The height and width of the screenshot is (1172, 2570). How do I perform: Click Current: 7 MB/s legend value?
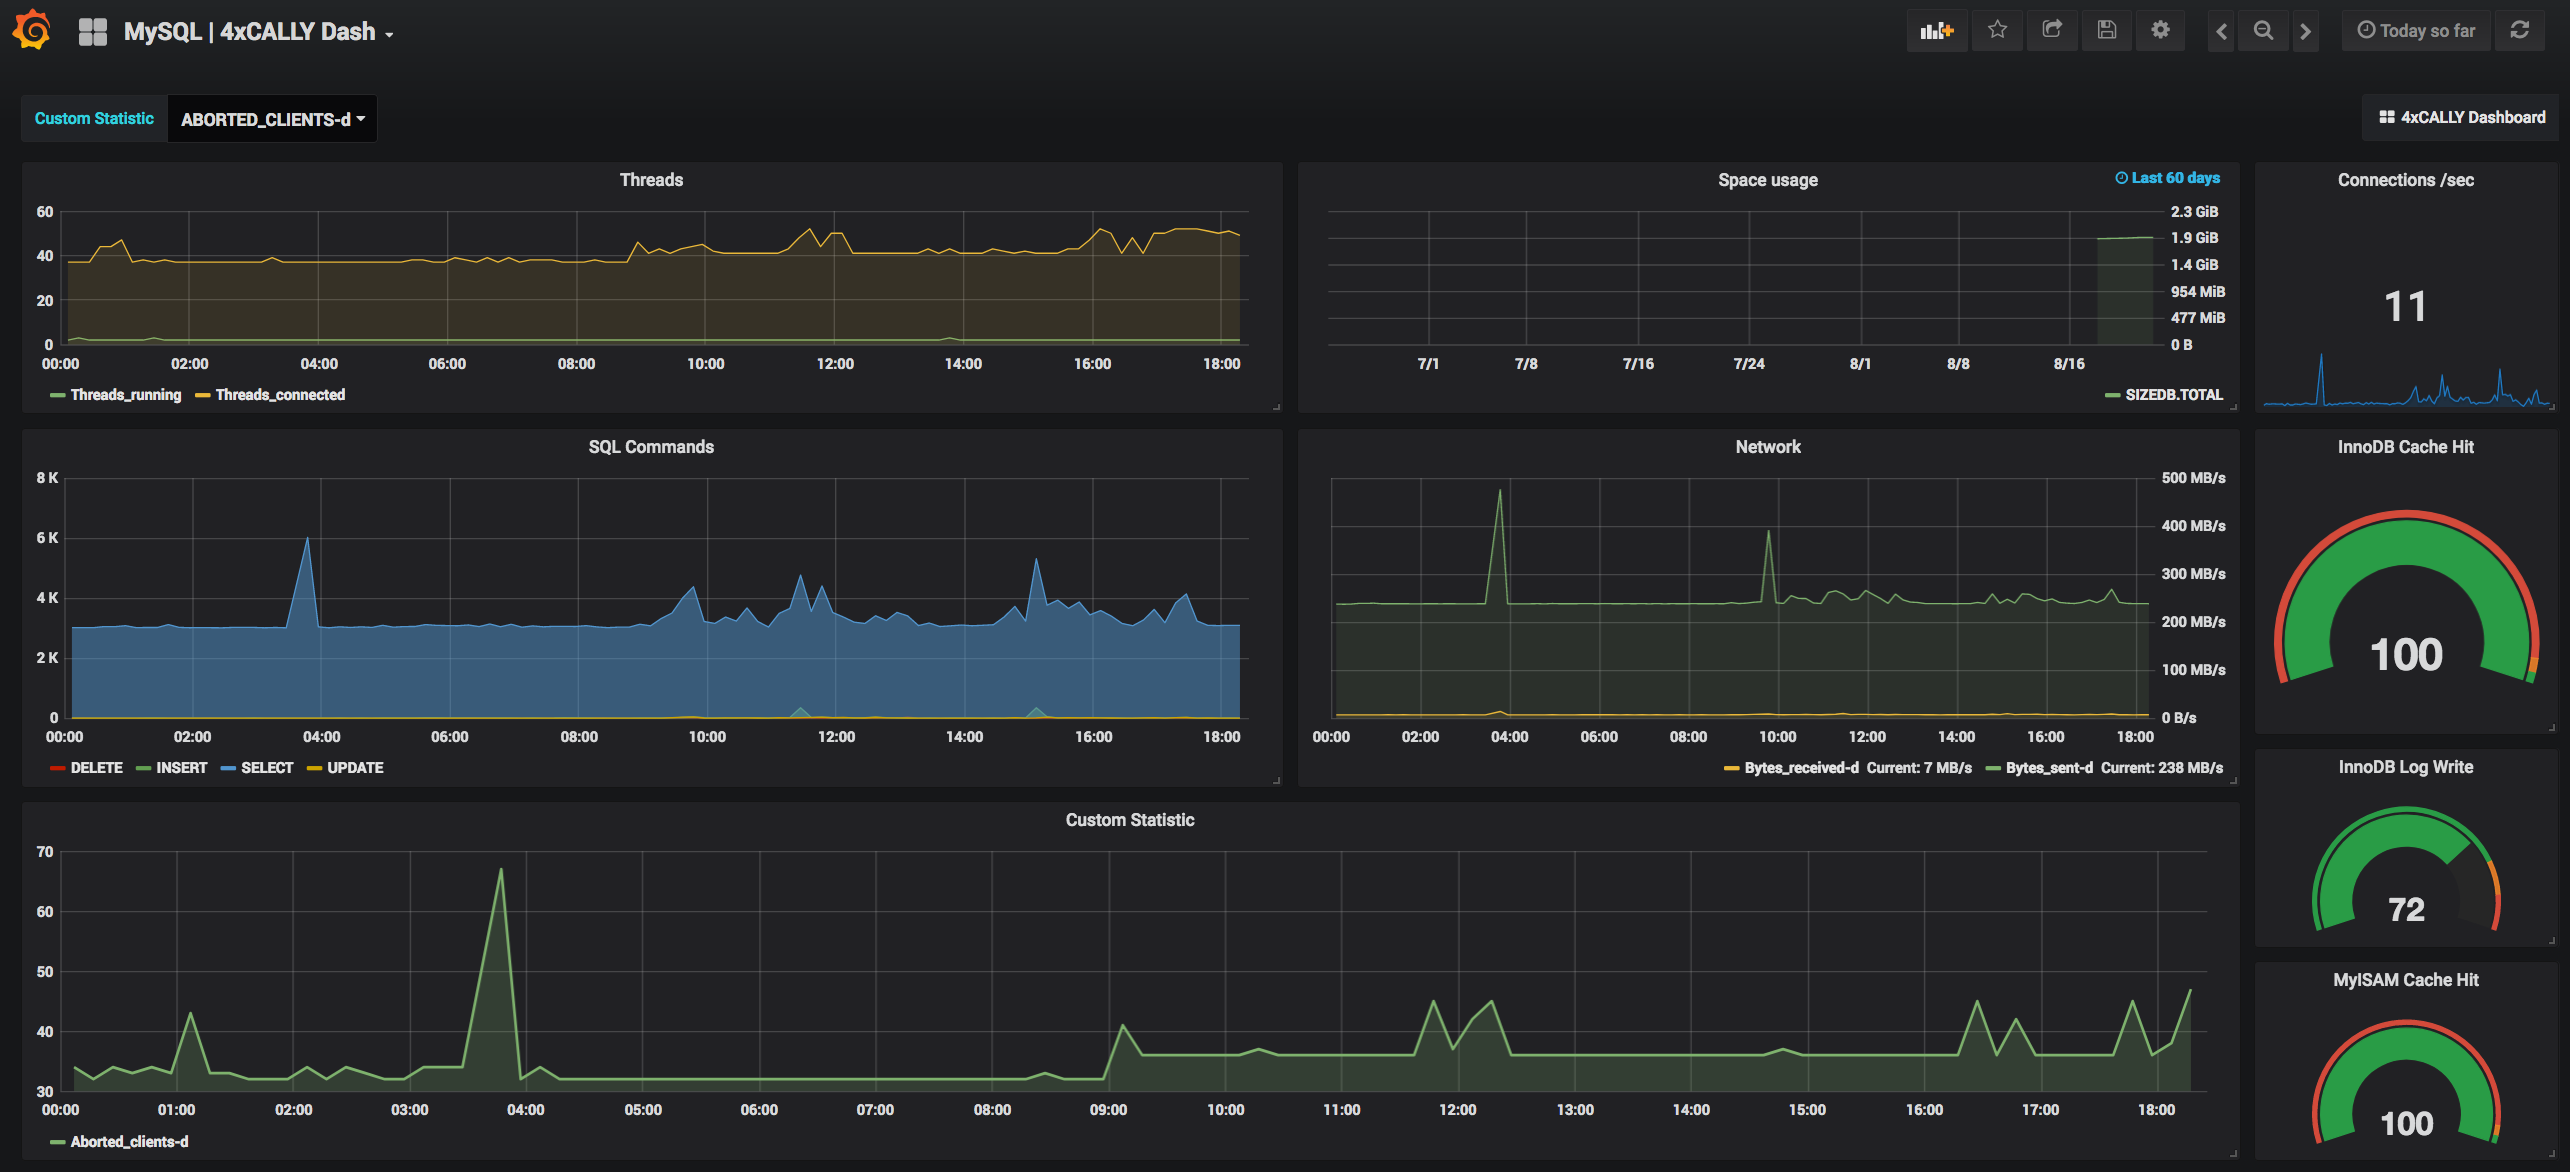pyautogui.click(x=1919, y=768)
